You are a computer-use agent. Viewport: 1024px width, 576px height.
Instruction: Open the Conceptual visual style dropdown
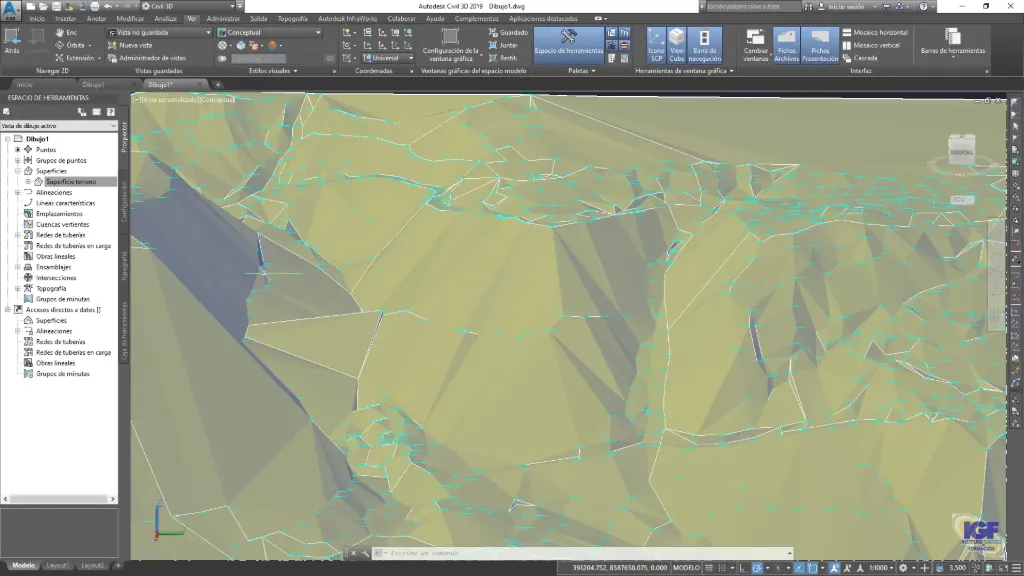coord(270,32)
